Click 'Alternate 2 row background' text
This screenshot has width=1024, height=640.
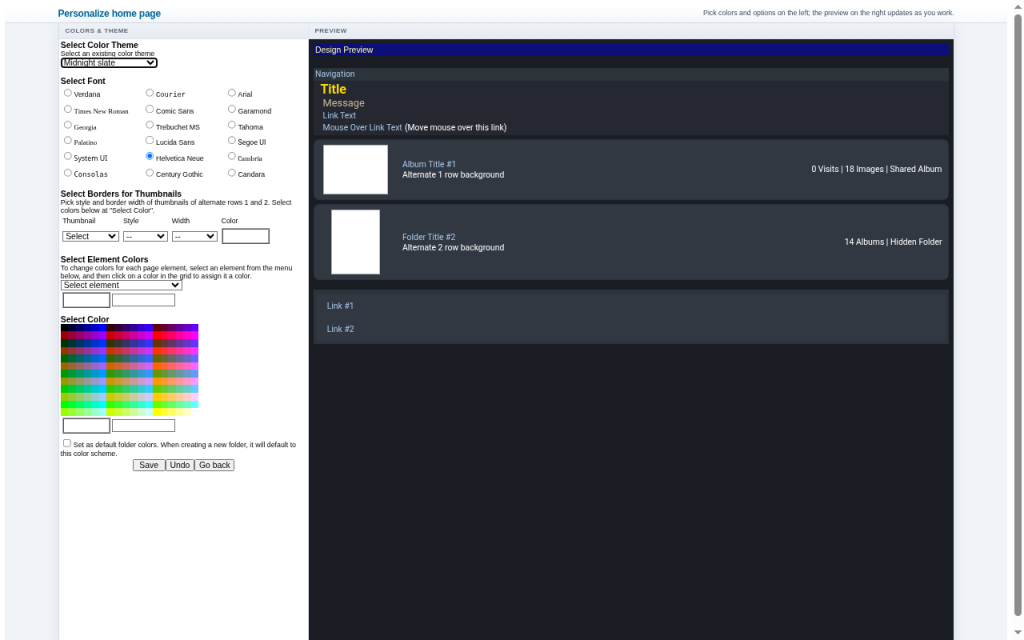pos(453,248)
